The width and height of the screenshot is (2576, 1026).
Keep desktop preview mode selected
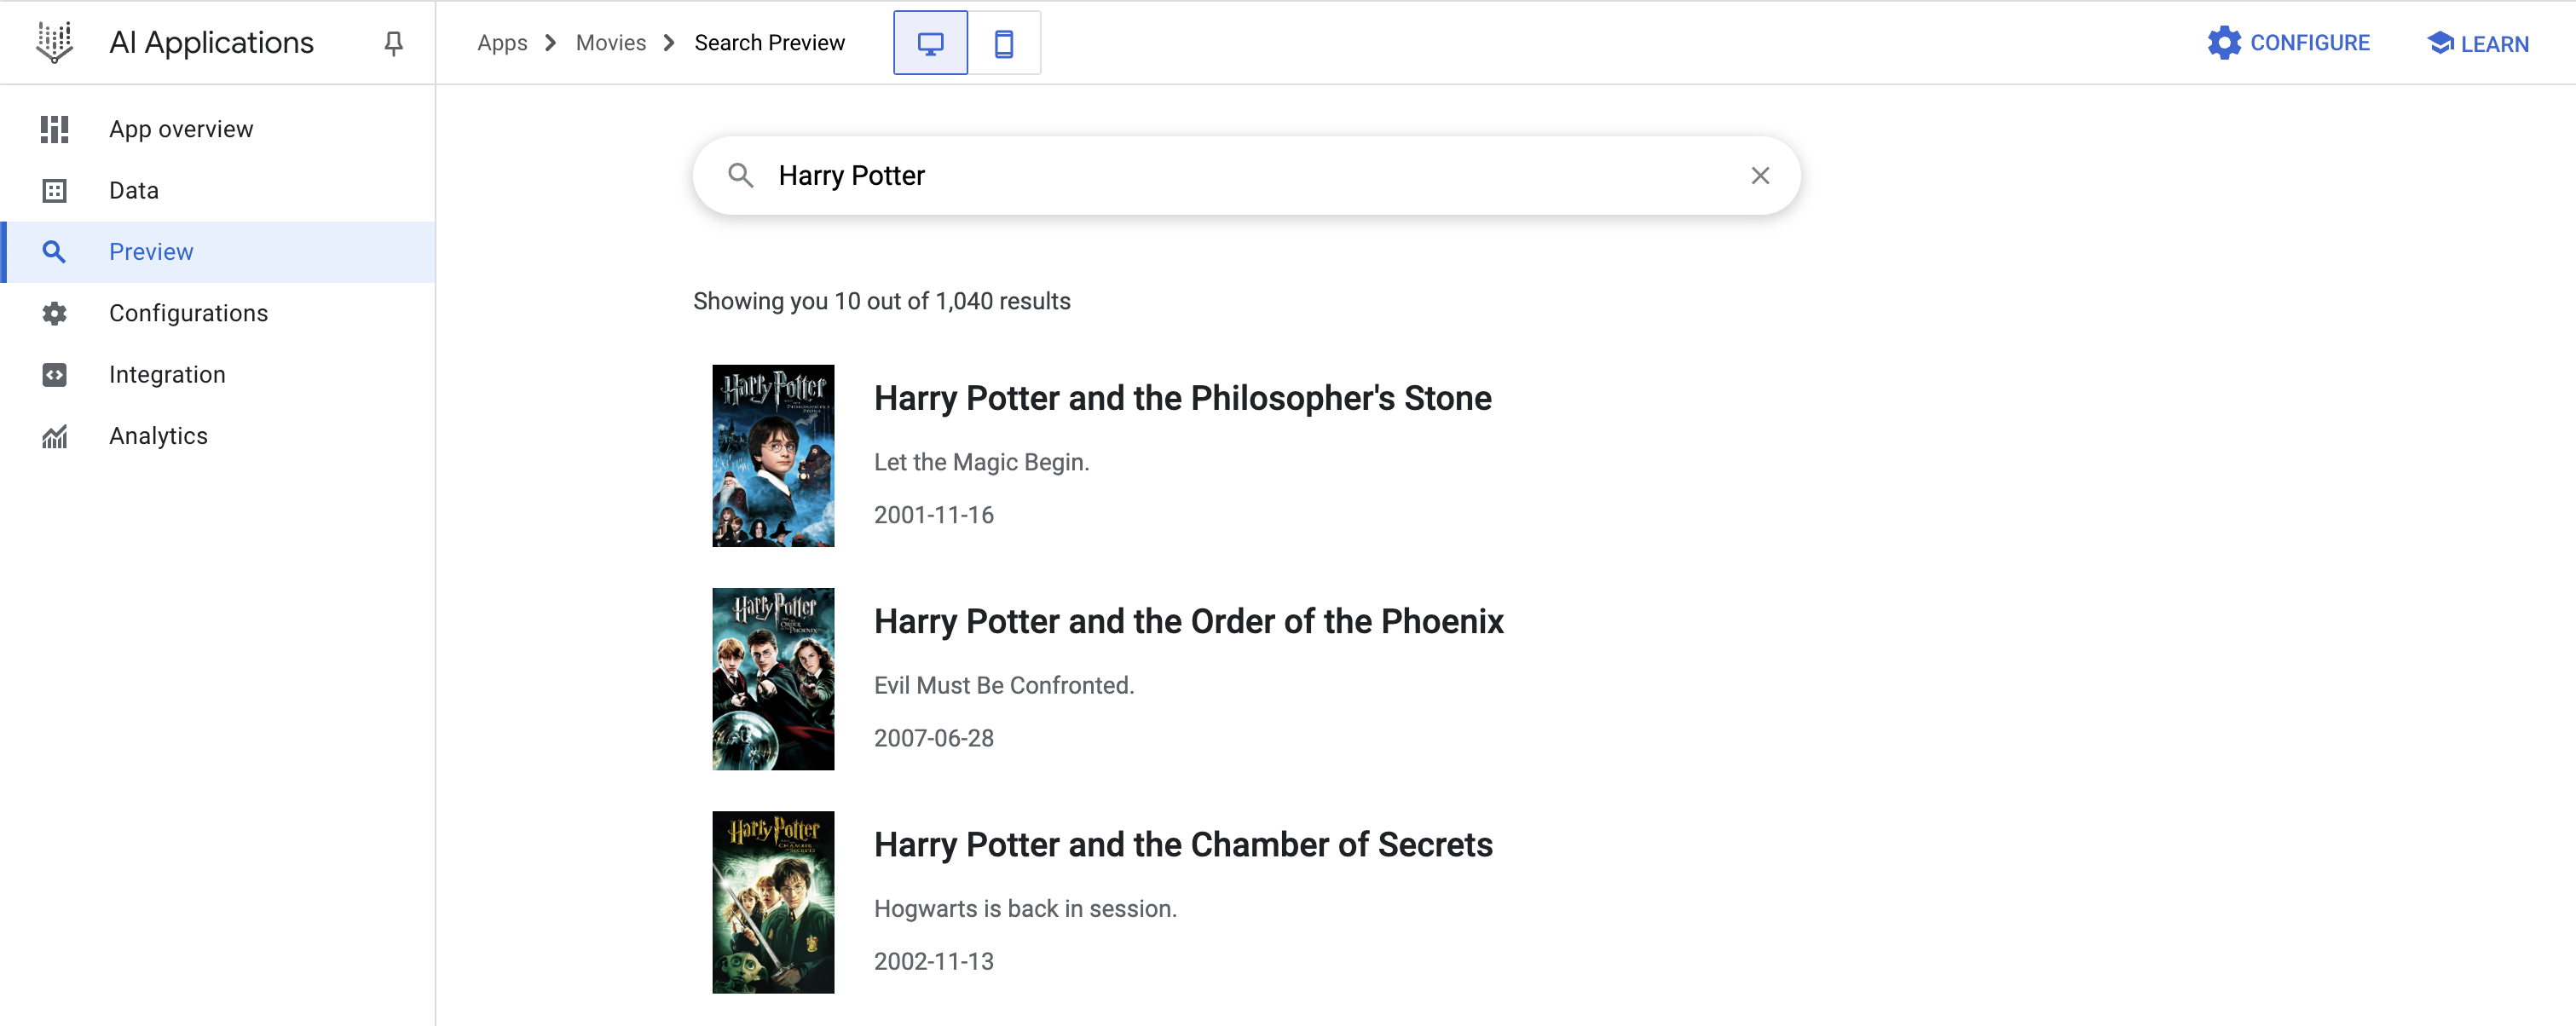(x=930, y=42)
